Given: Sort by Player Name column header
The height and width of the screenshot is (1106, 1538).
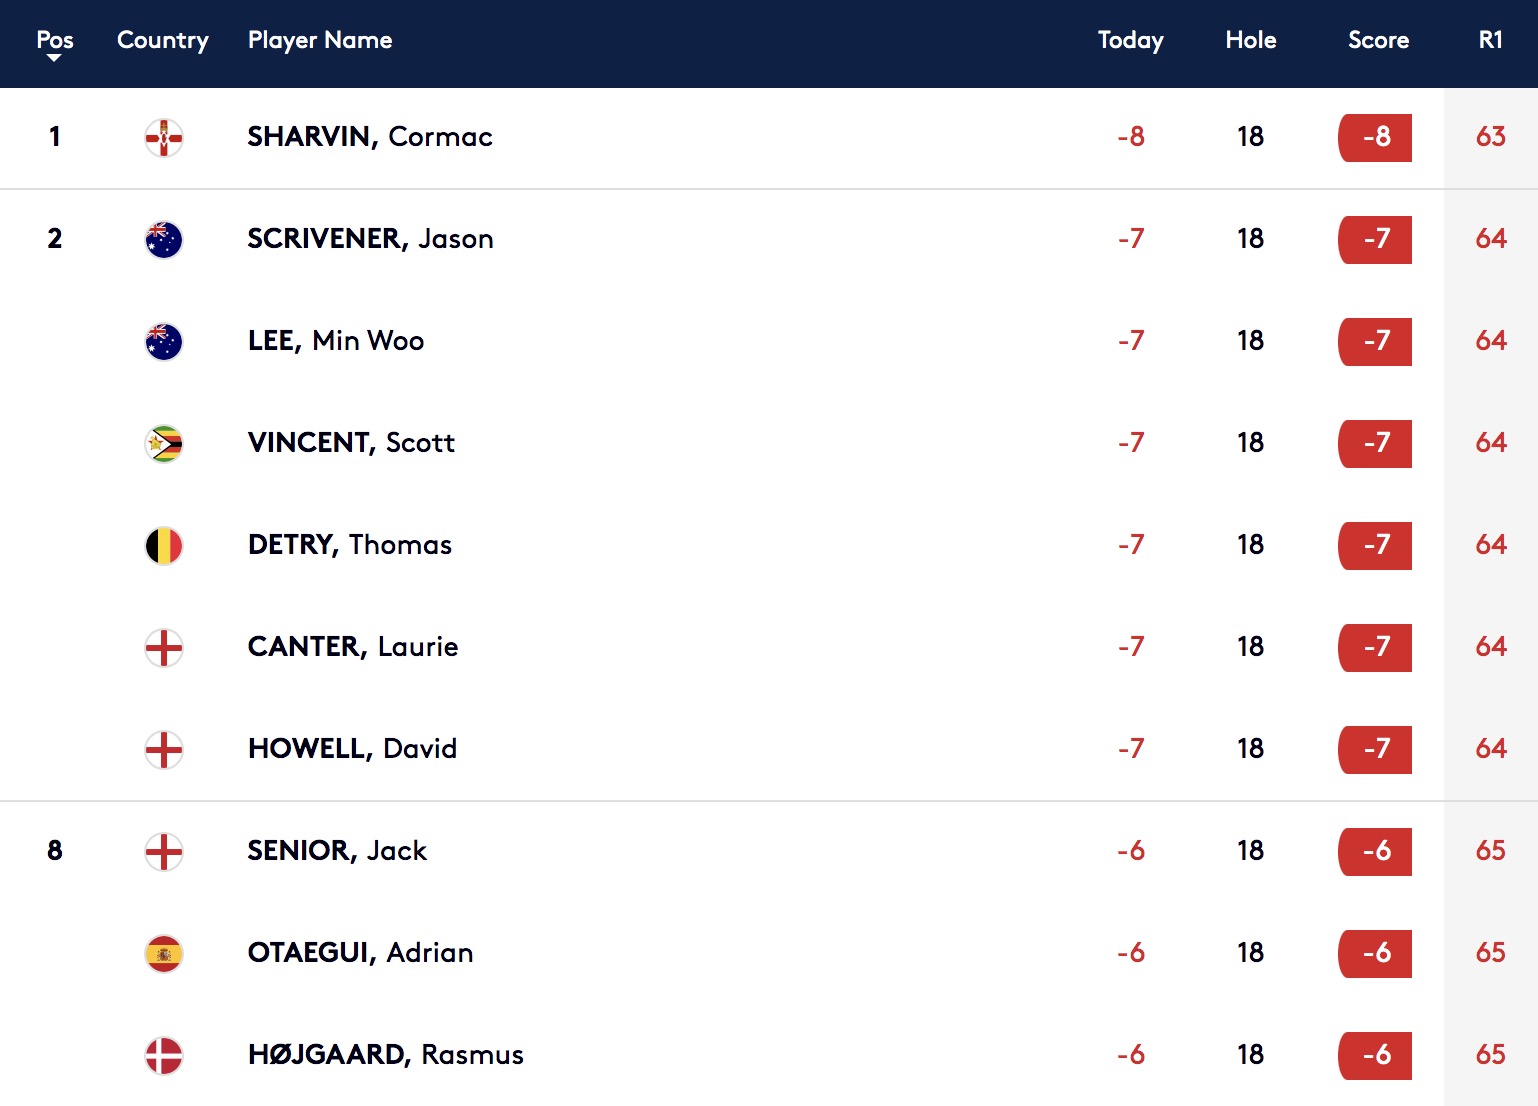Looking at the screenshot, I should pyautogui.click(x=320, y=40).
